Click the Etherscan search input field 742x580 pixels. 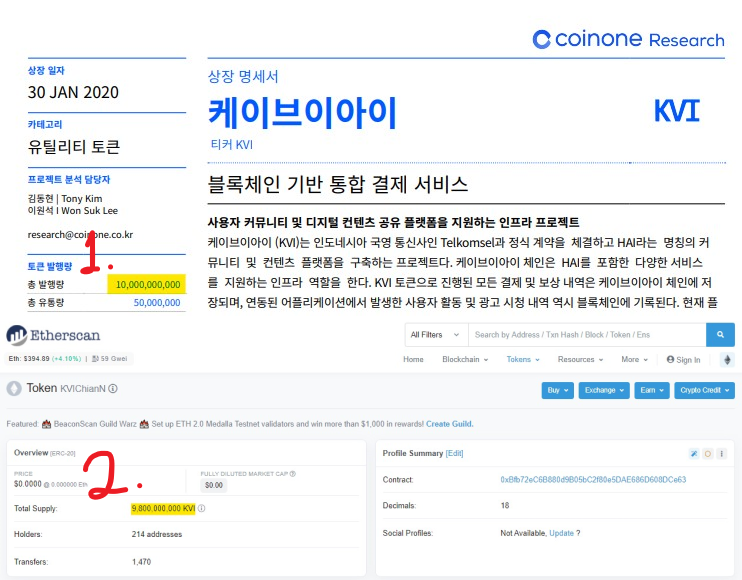[587, 334]
